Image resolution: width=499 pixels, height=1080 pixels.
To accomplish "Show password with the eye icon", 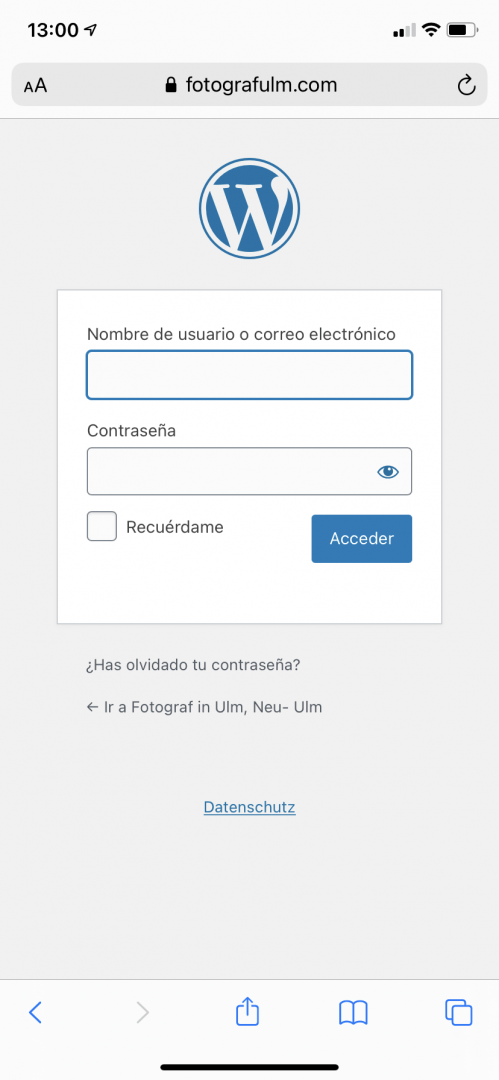I will 388,471.
